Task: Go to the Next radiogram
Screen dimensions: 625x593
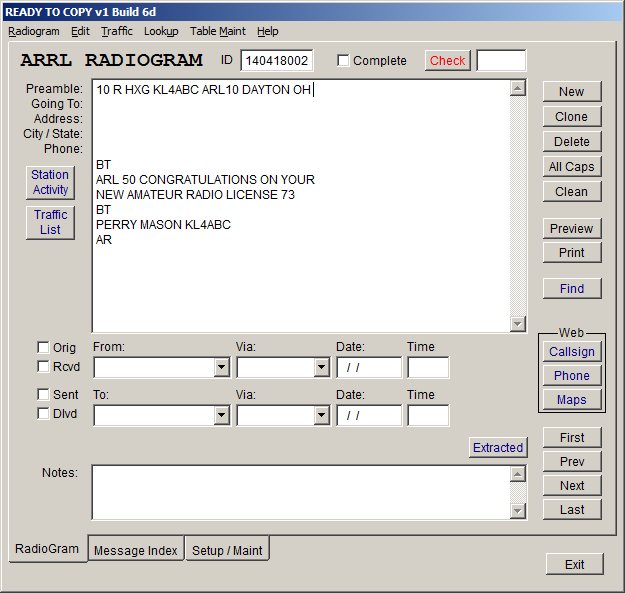Action: [x=572, y=485]
